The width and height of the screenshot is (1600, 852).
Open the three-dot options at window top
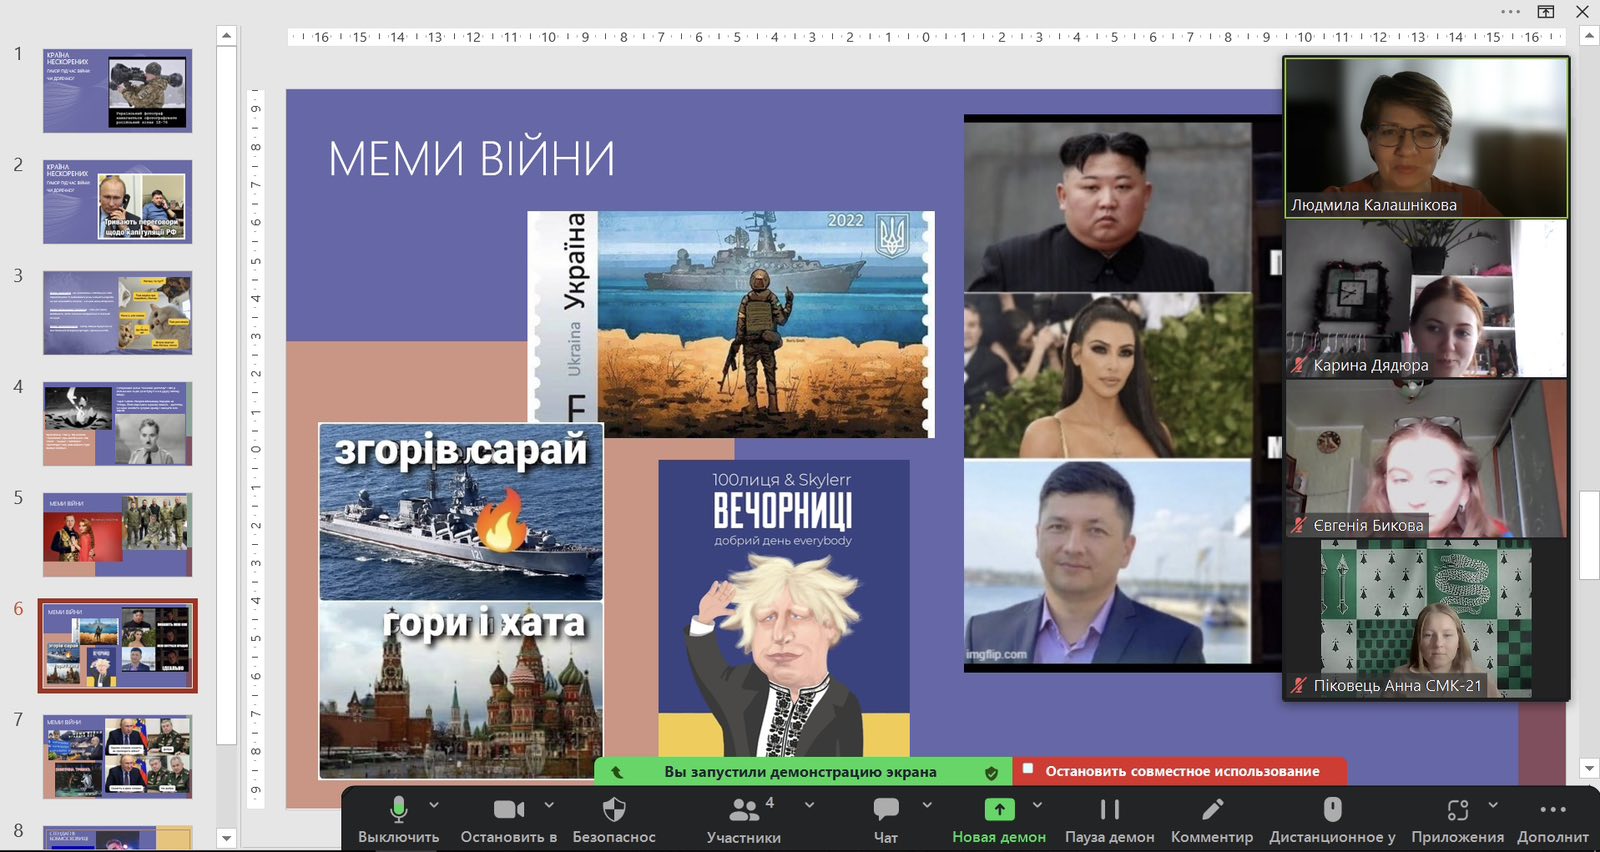tap(1510, 12)
